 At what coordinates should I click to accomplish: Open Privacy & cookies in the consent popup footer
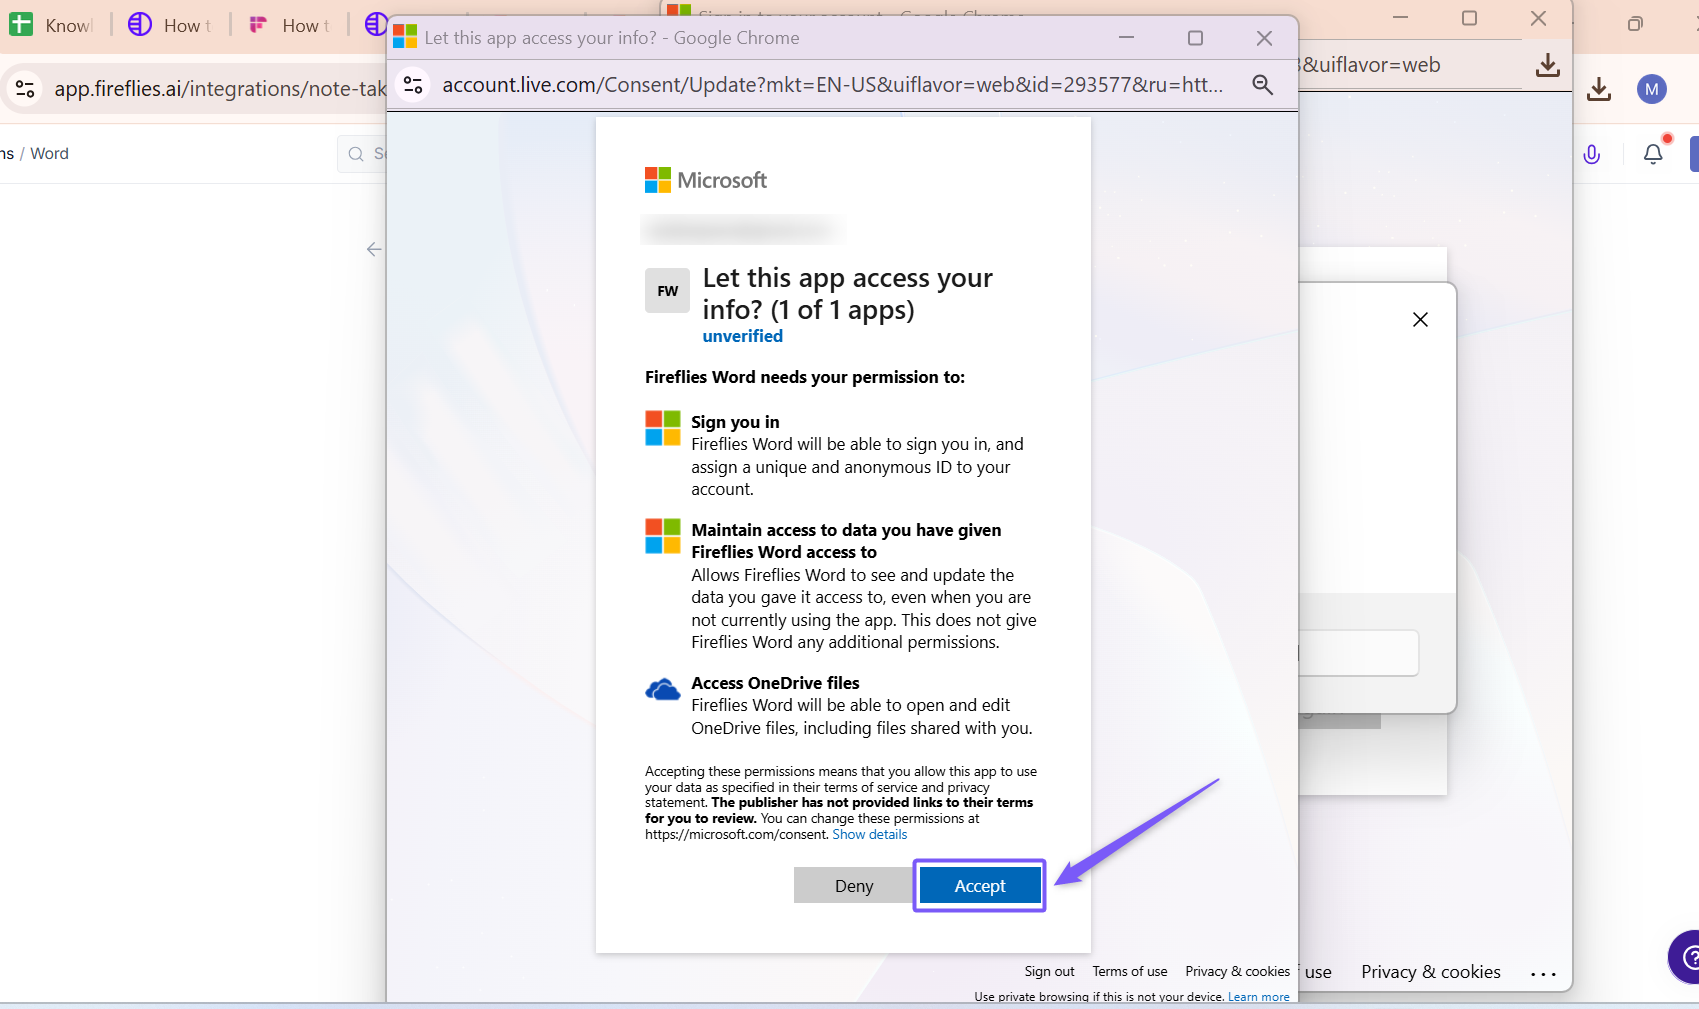click(1237, 971)
